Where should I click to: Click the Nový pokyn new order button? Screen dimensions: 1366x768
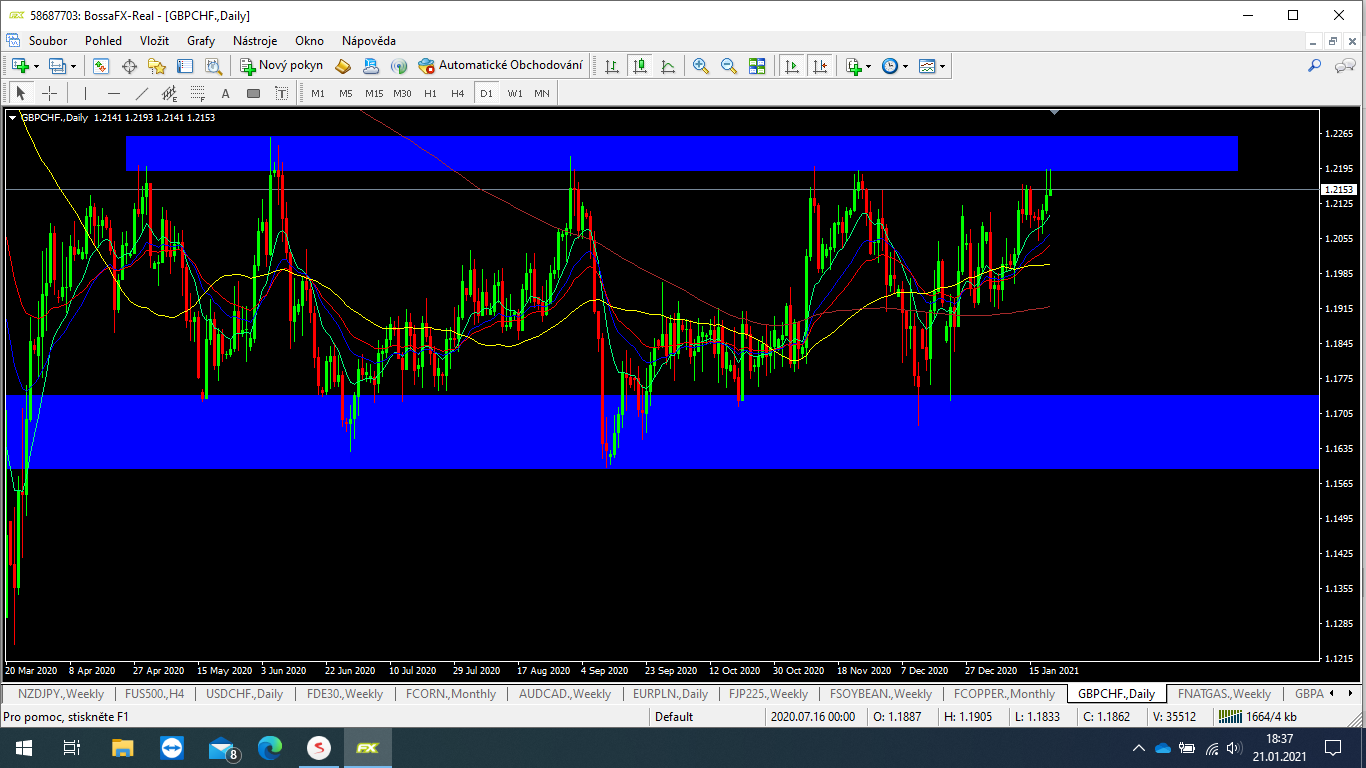[x=281, y=66]
